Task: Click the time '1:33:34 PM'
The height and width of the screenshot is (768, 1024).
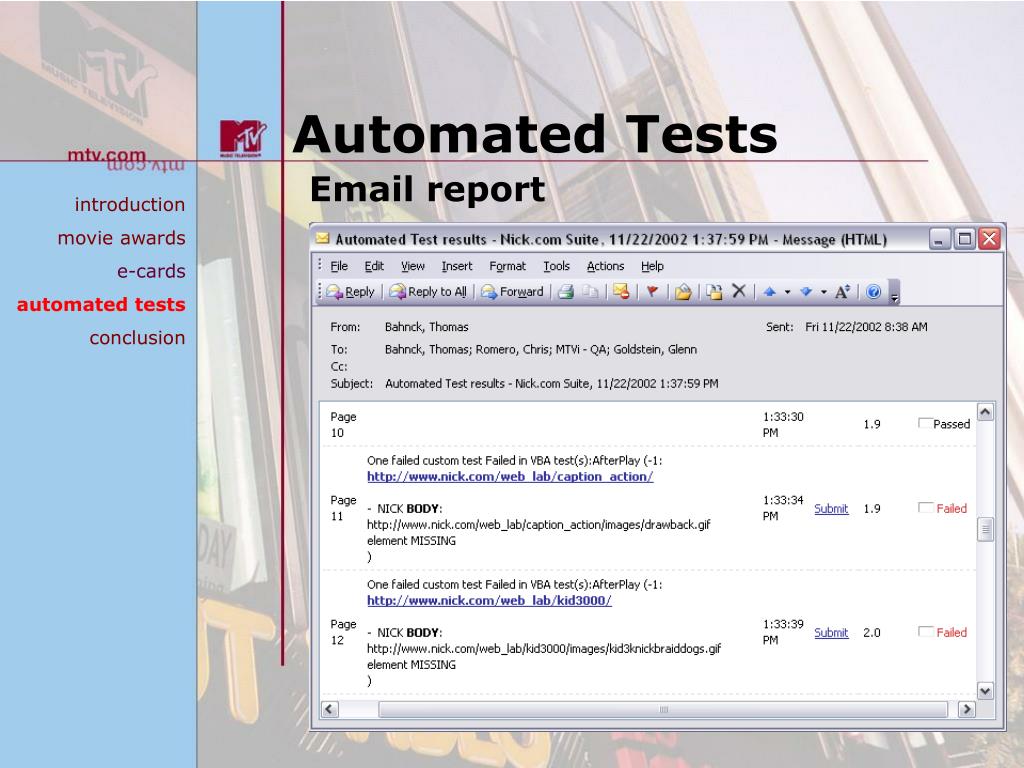Action: pos(783,508)
